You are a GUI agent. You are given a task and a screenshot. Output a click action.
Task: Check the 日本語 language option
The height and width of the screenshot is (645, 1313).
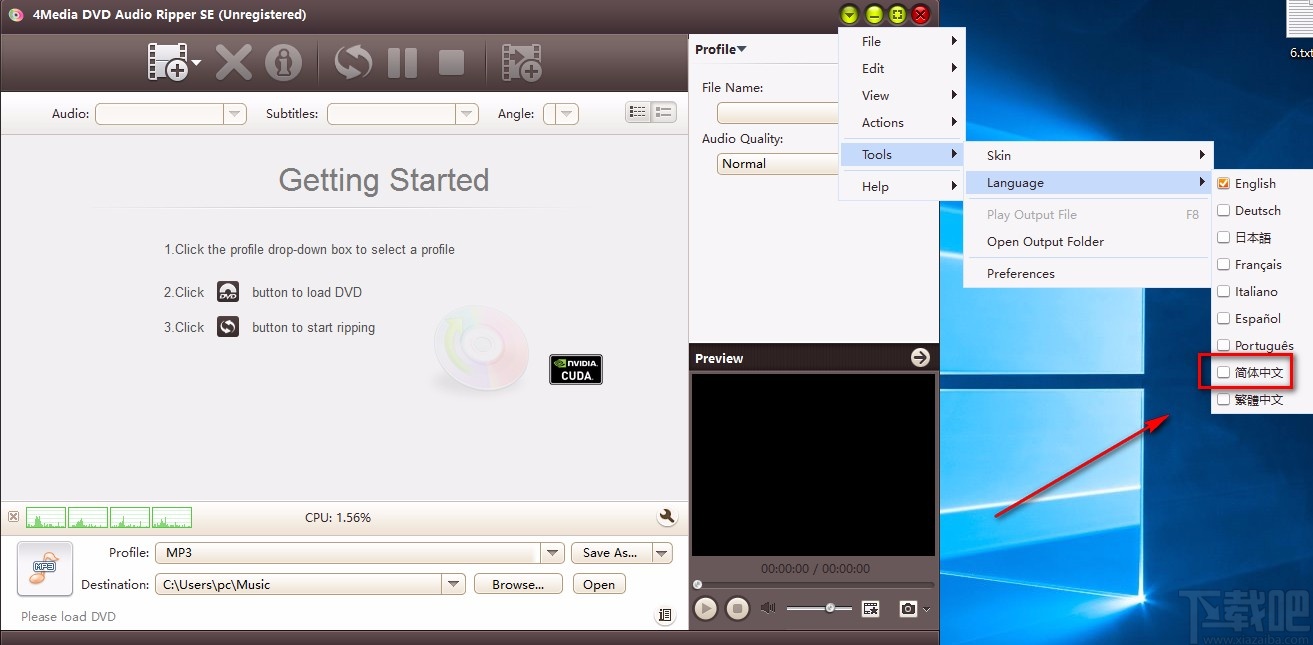click(1223, 237)
